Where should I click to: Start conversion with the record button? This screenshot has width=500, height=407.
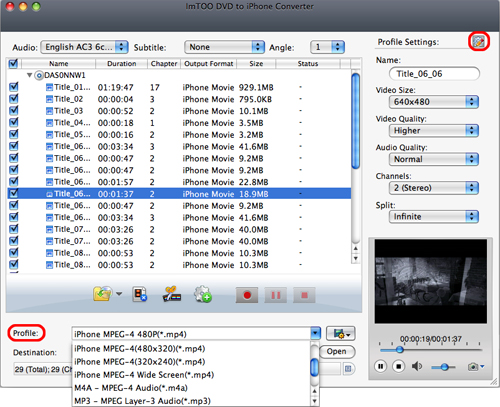click(247, 295)
